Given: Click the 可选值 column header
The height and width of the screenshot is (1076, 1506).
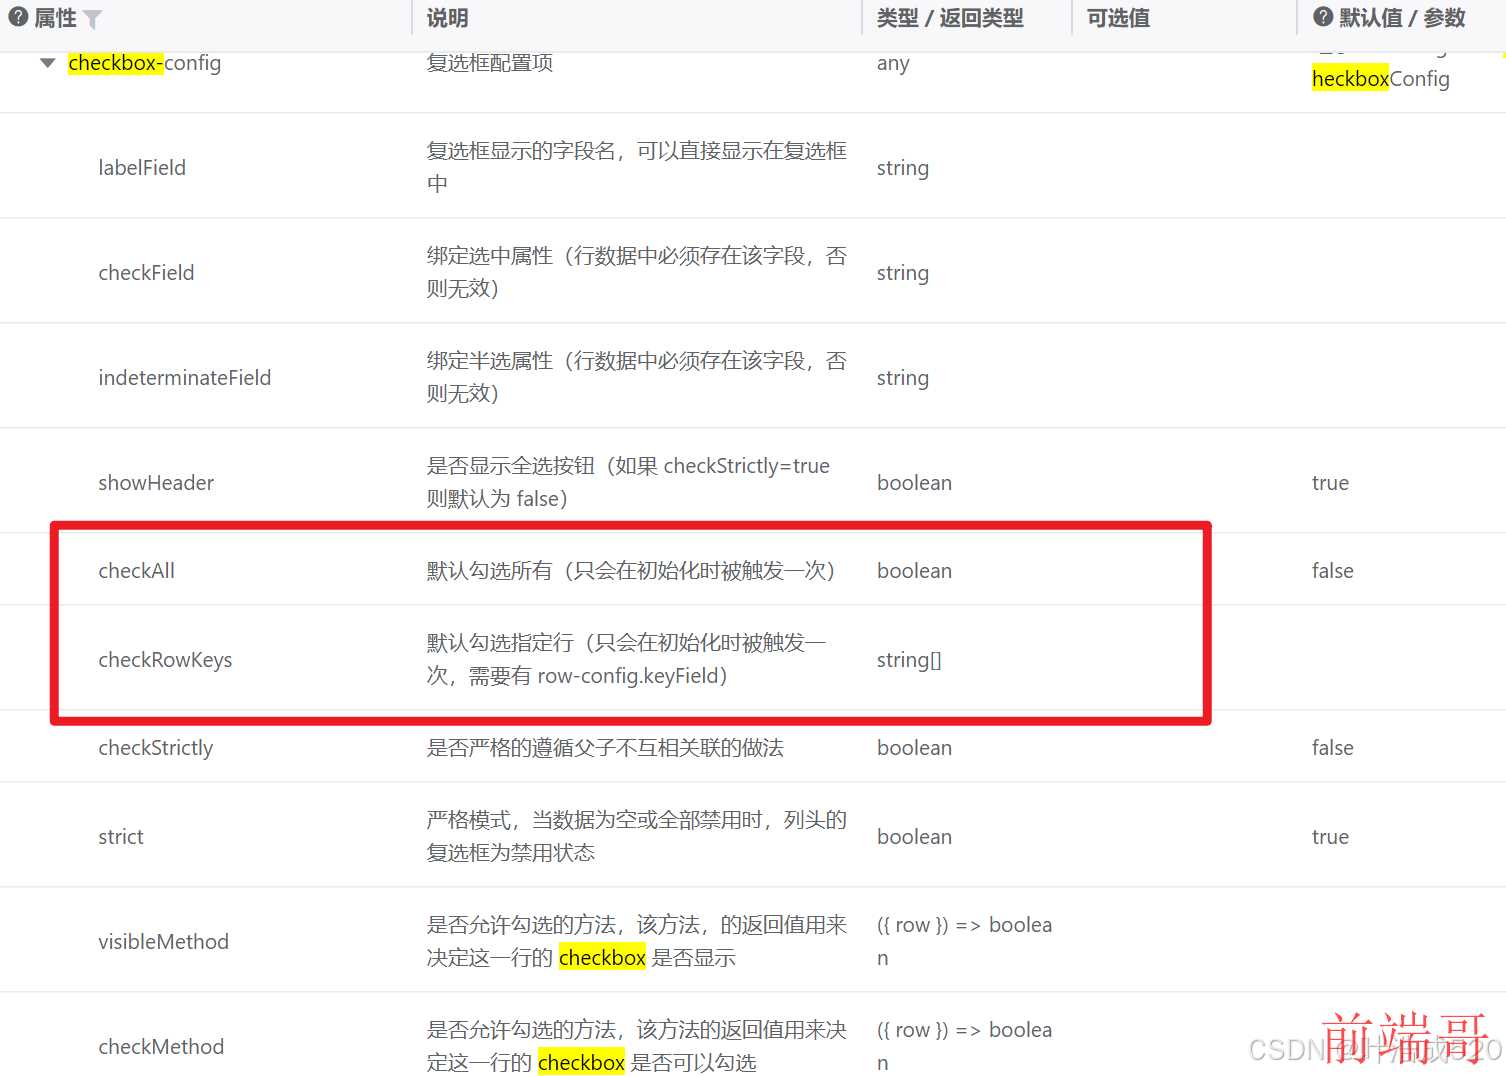Looking at the screenshot, I should click(x=1118, y=18).
